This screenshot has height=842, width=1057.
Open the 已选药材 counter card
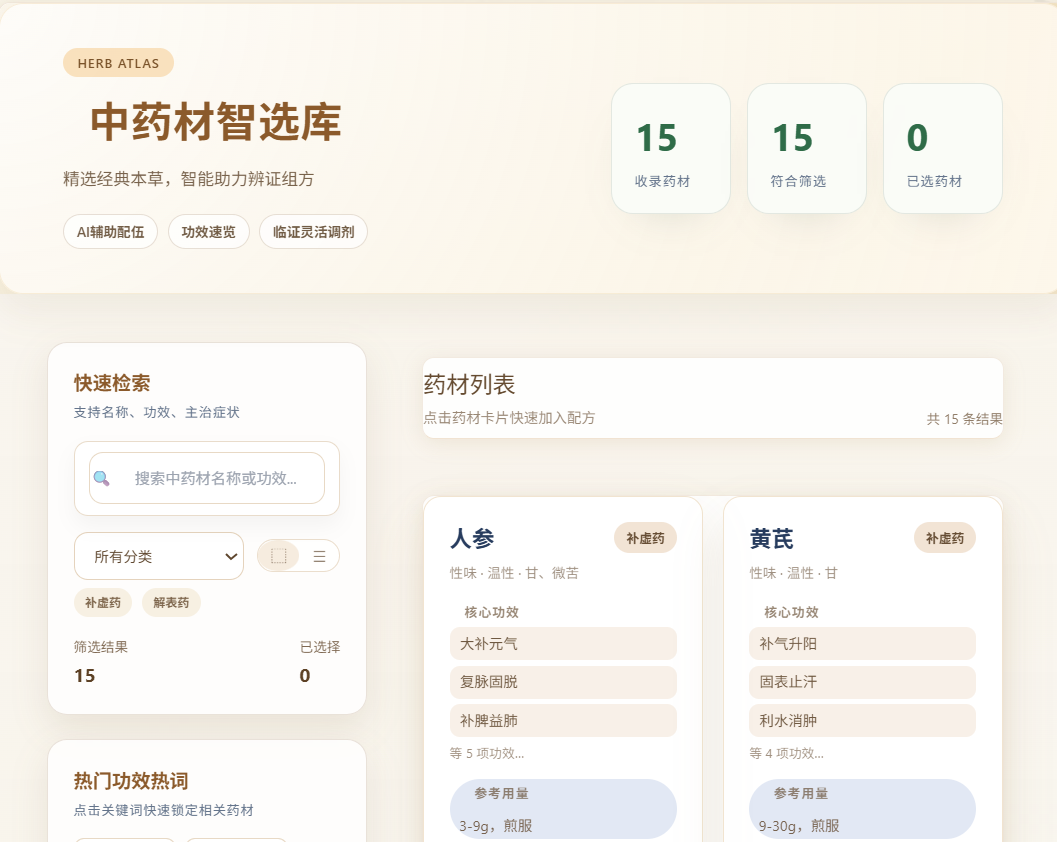[942, 148]
